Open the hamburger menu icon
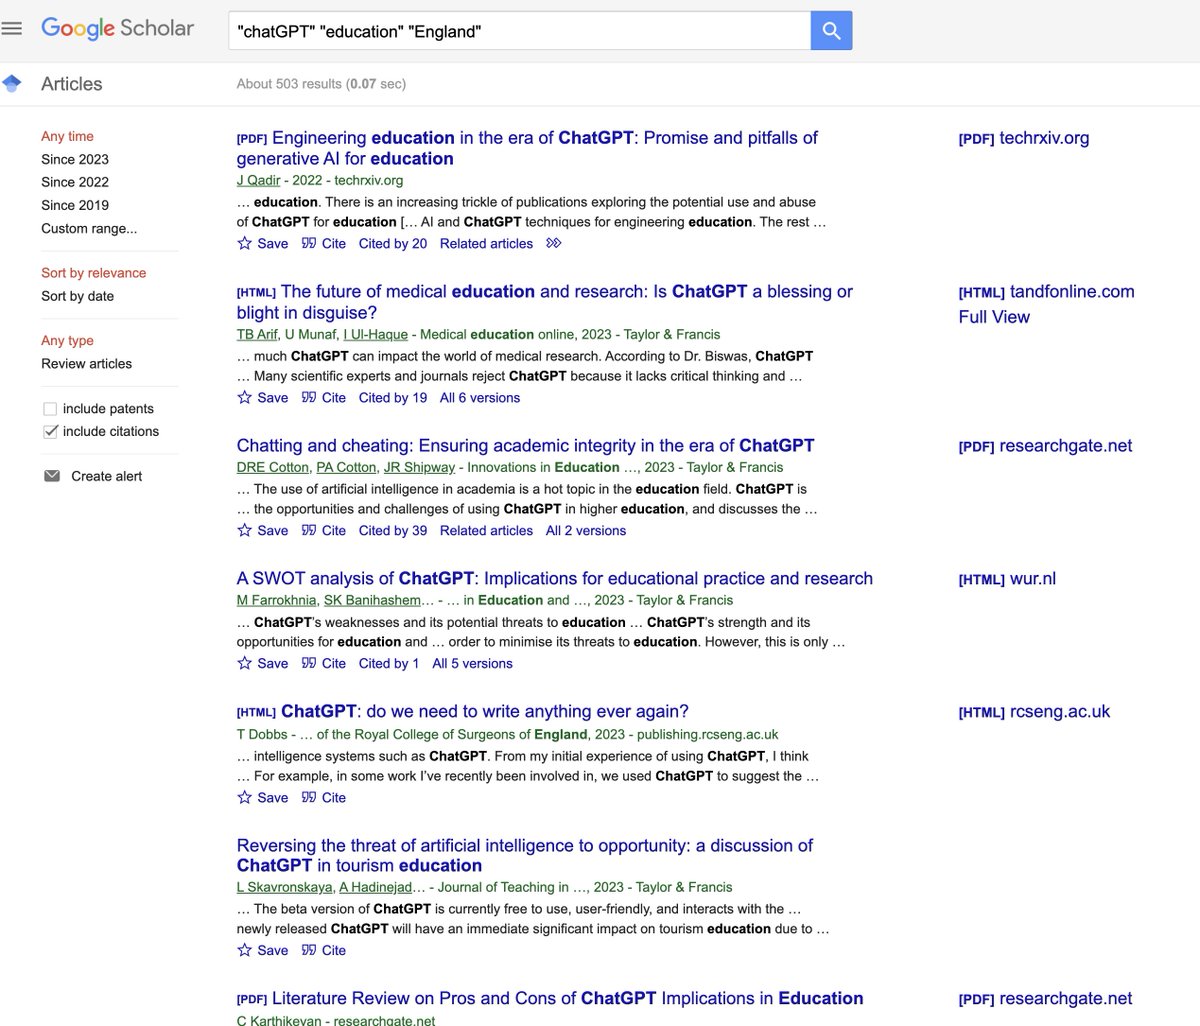The image size is (1200, 1026). [12, 29]
